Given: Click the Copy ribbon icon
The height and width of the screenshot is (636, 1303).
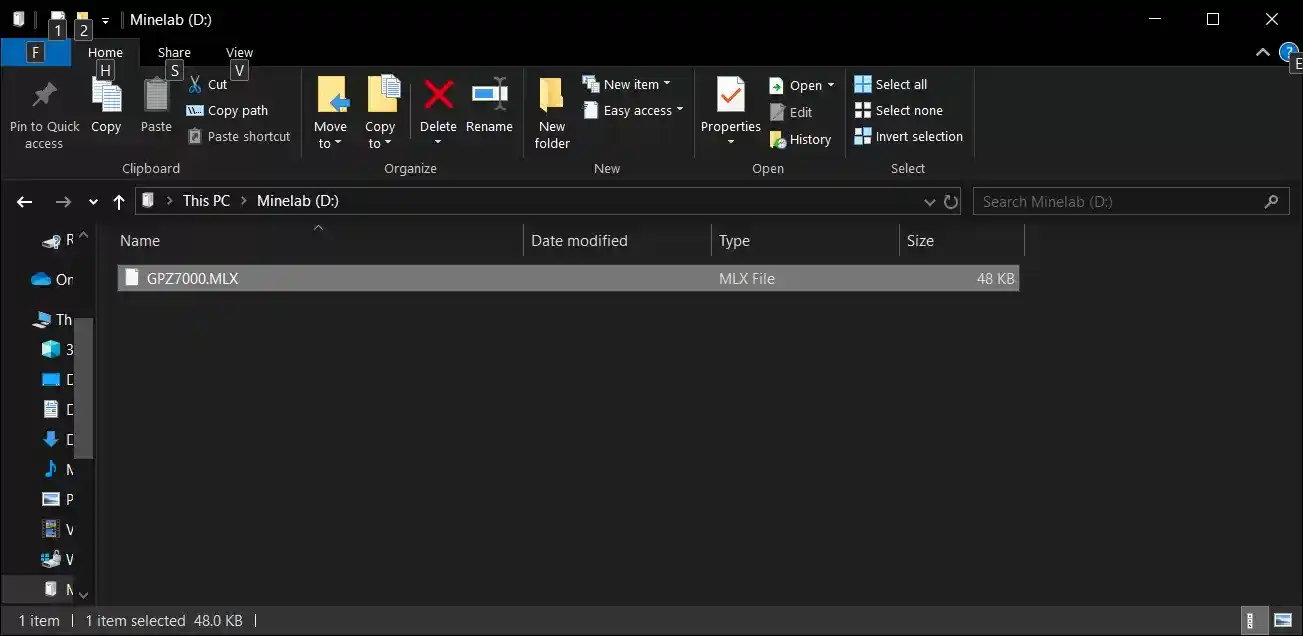Looking at the screenshot, I should coord(106,96).
